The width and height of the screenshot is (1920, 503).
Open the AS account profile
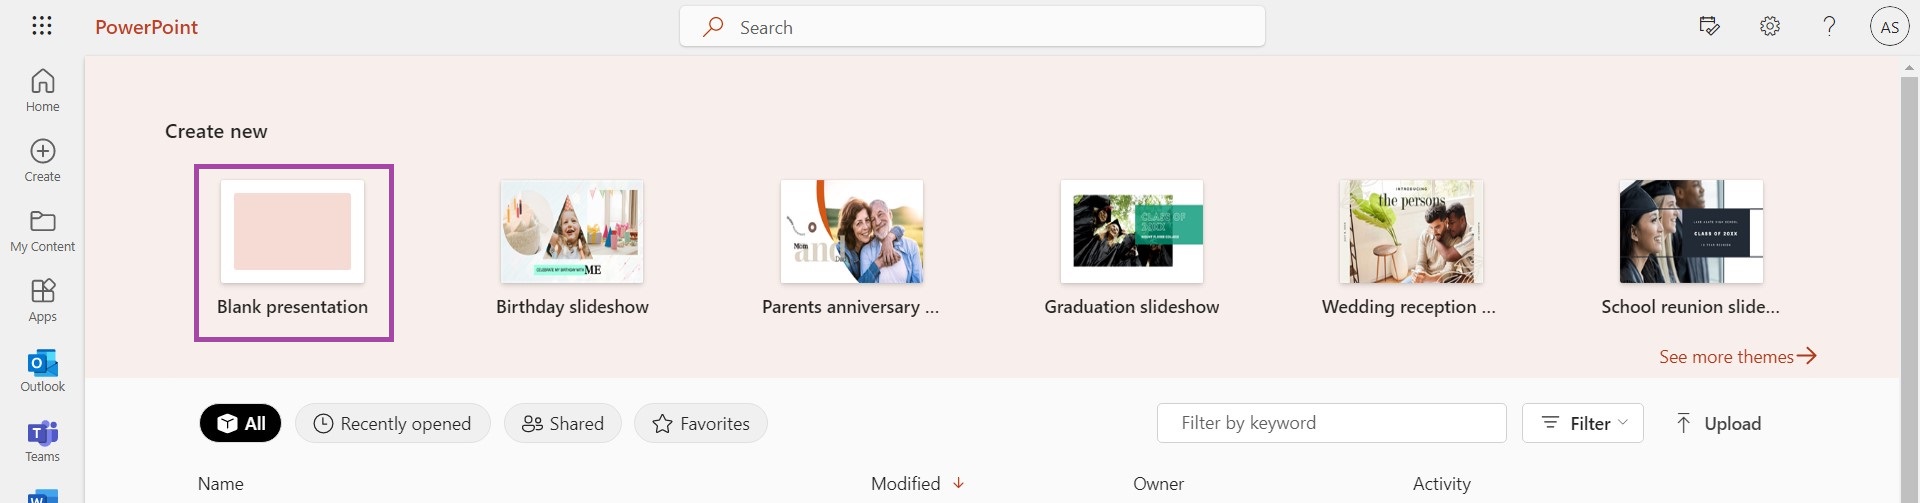[1889, 27]
